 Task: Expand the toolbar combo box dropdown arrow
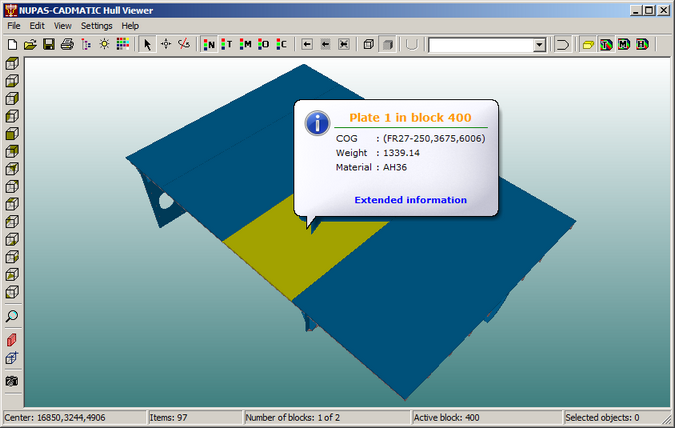tap(539, 45)
